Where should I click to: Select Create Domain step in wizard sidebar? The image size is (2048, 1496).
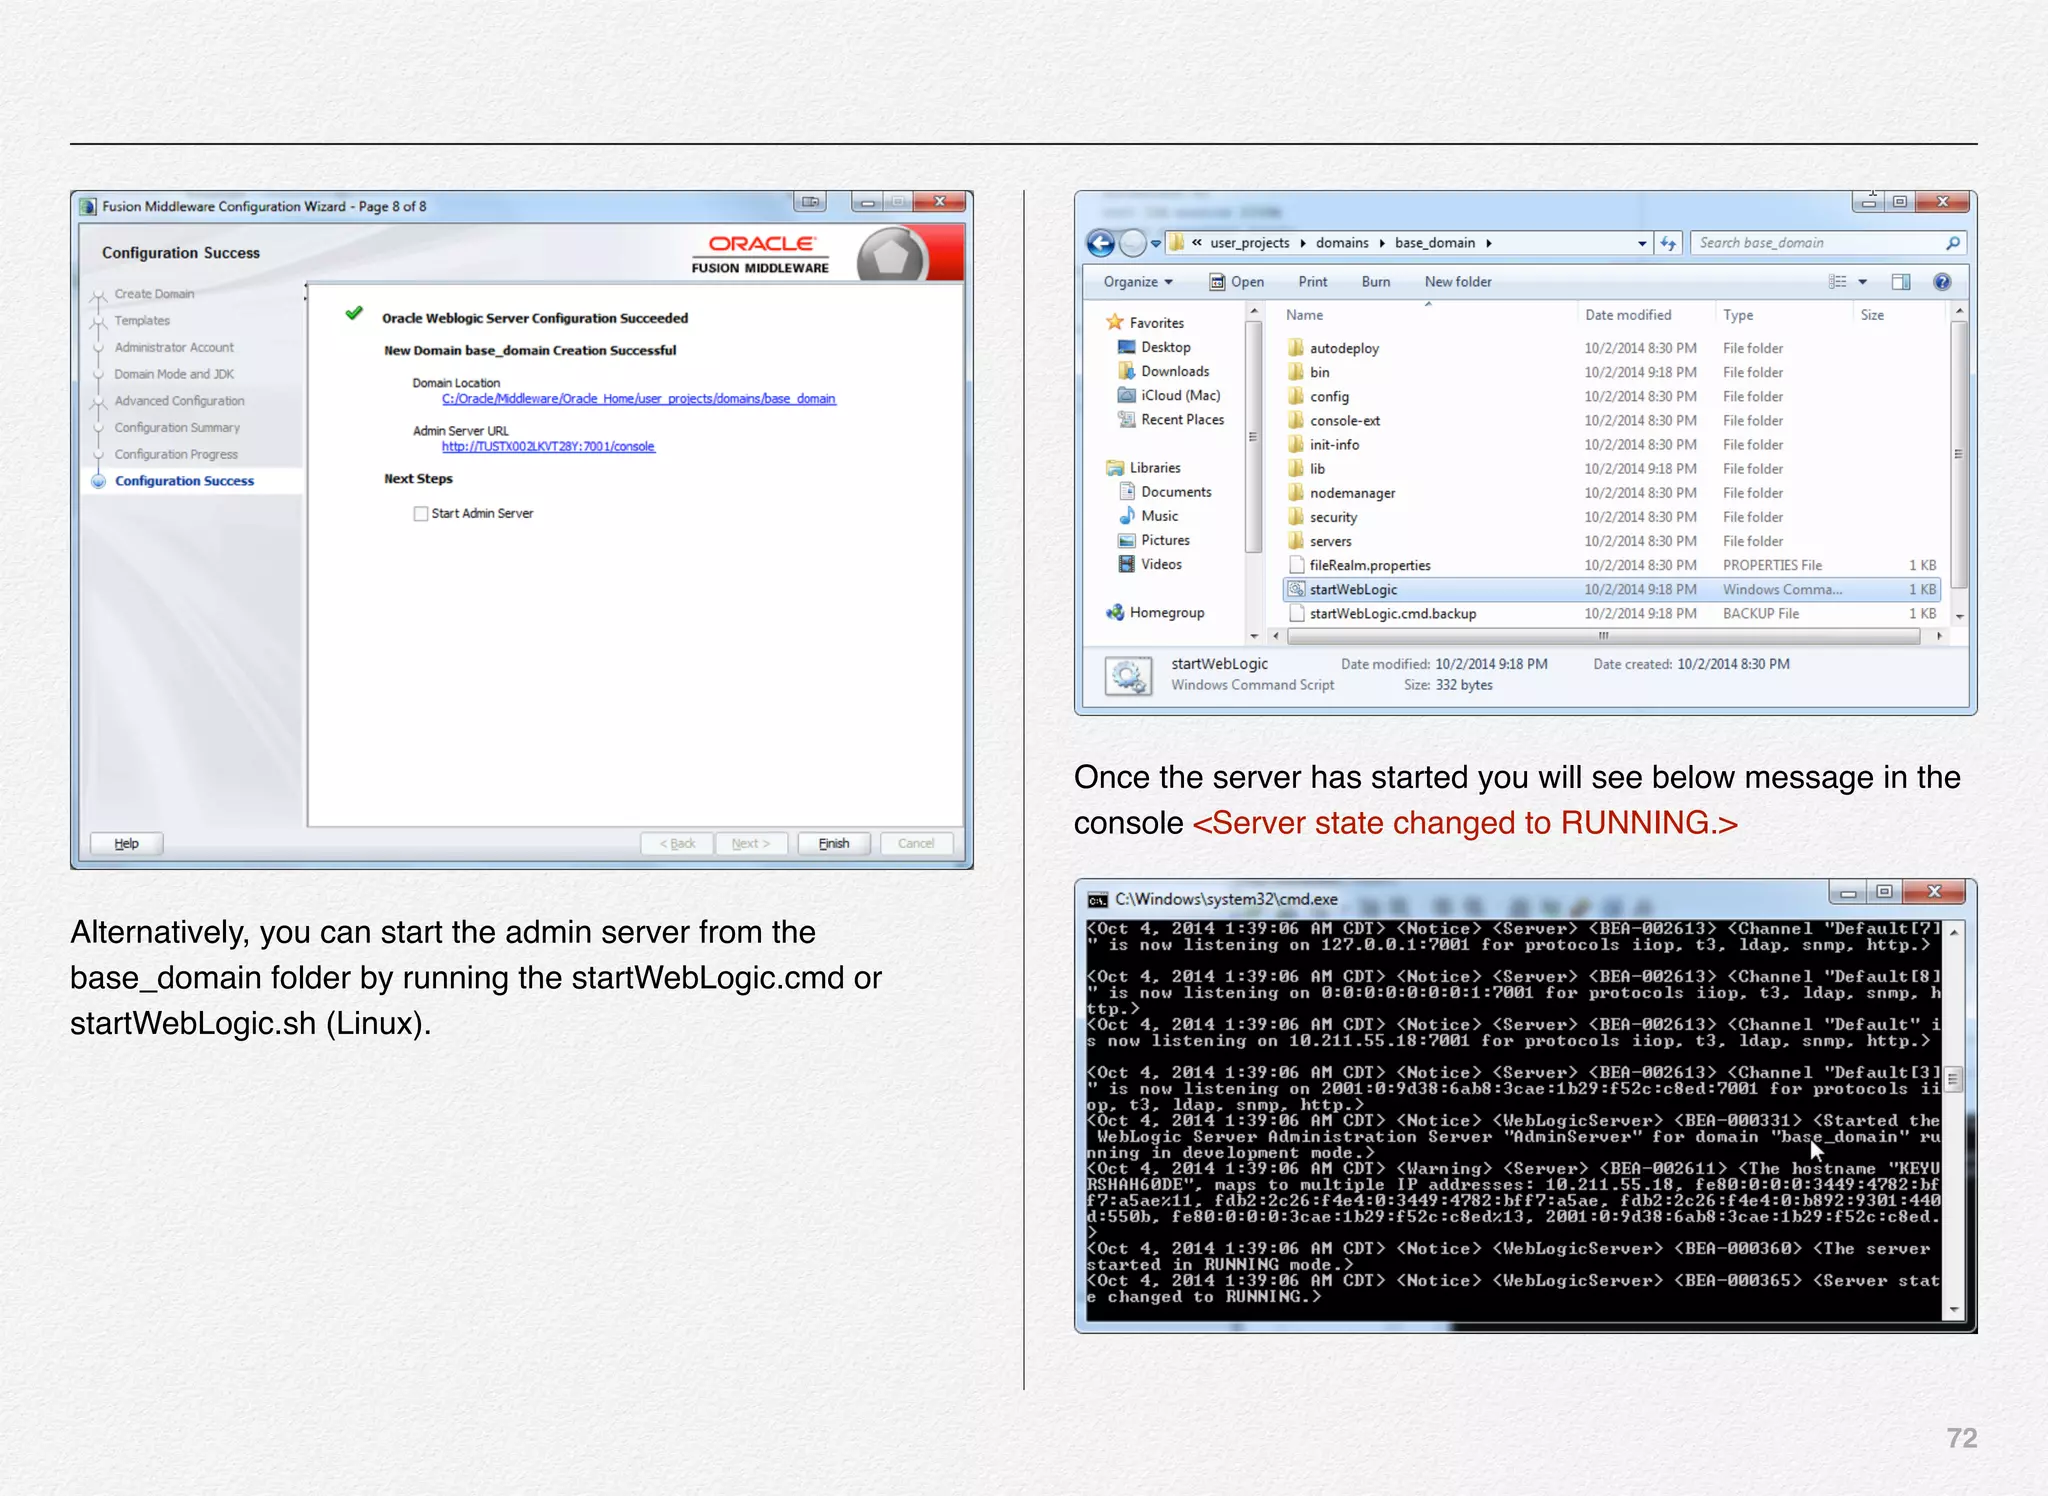[154, 294]
